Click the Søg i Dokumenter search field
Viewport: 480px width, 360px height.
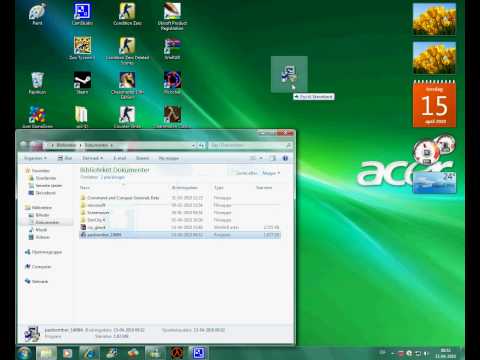251,145
